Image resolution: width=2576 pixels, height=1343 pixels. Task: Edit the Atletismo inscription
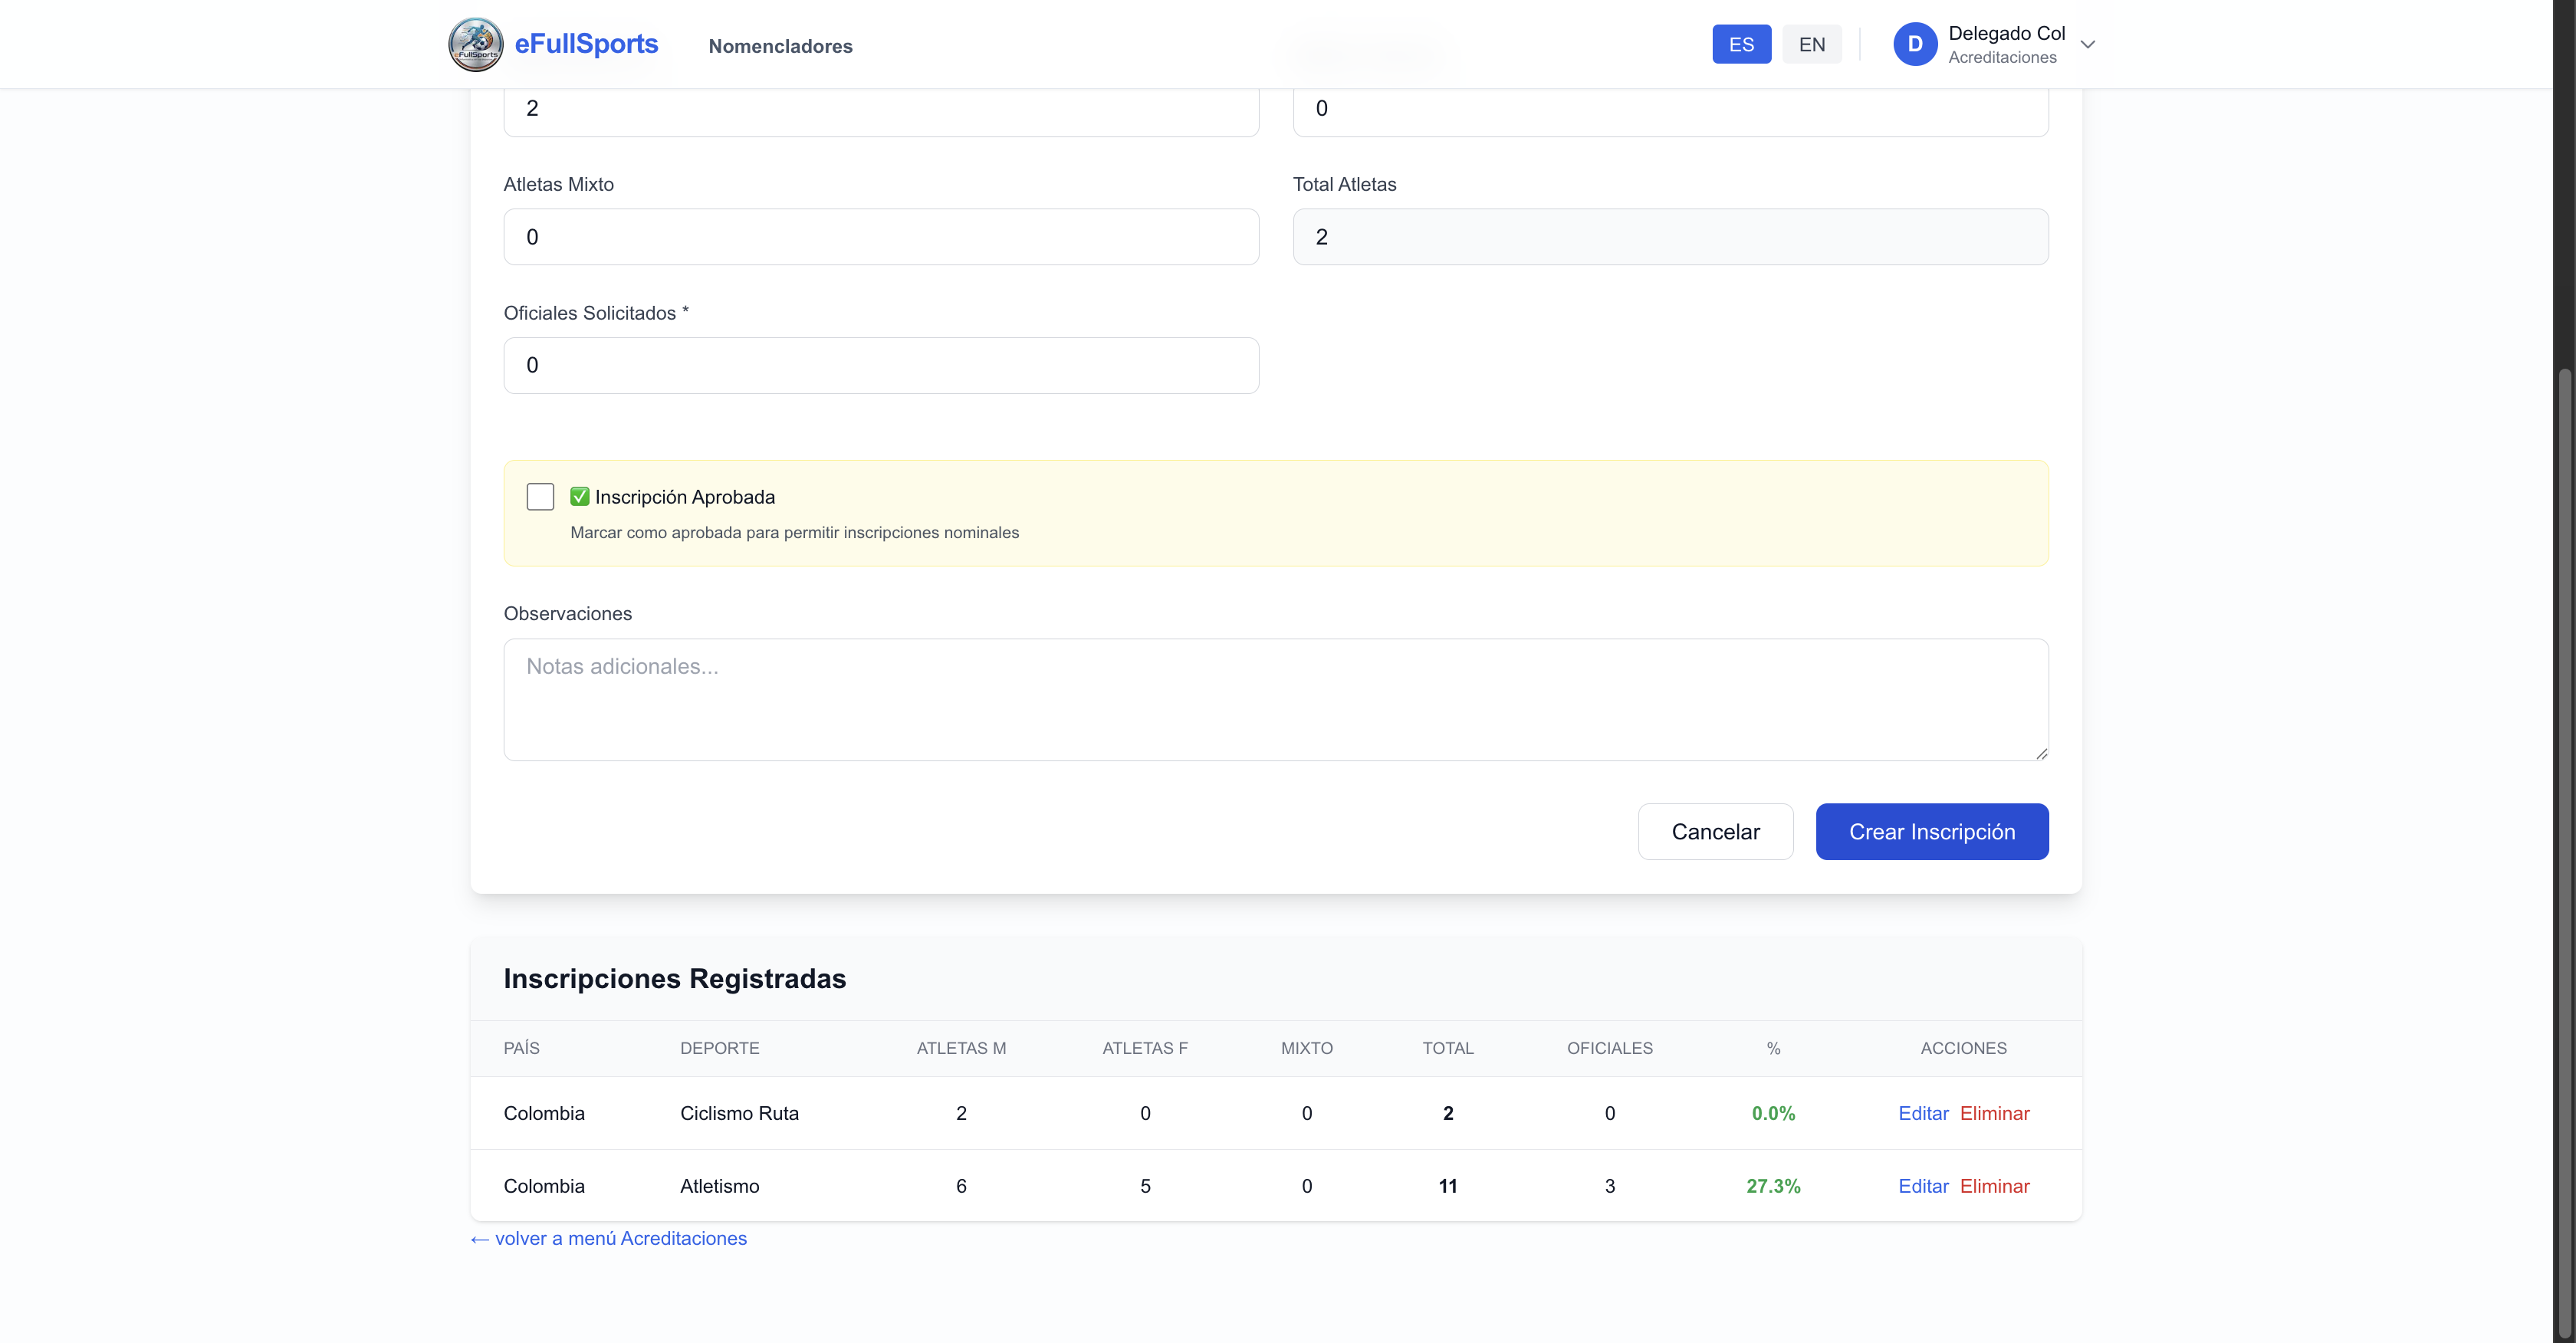click(1922, 1186)
